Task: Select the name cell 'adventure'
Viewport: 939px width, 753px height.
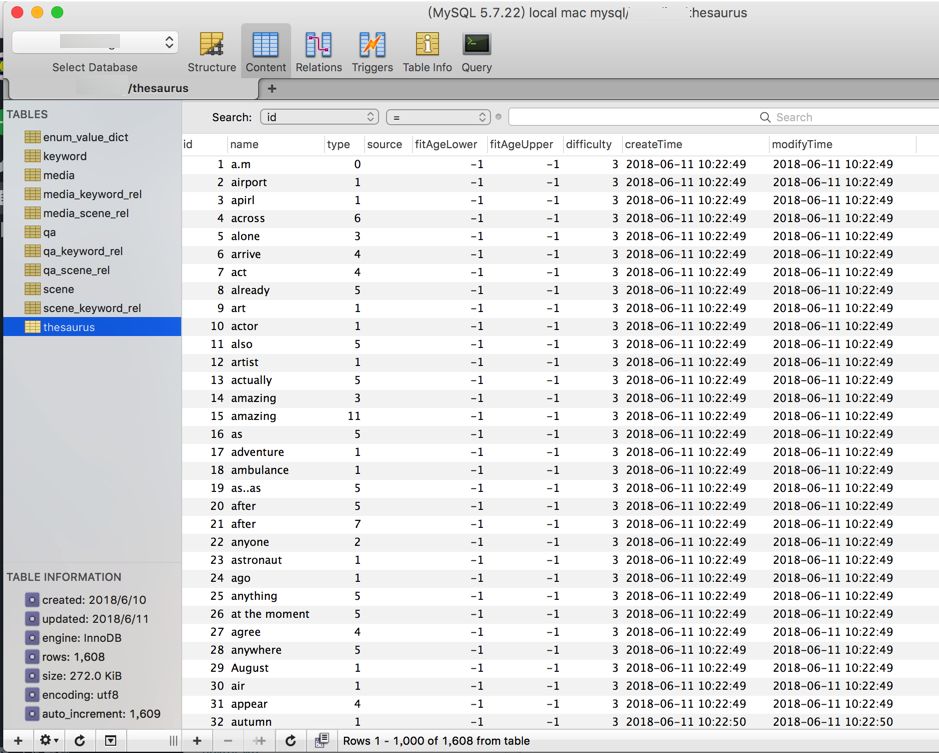Action: point(258,452)
